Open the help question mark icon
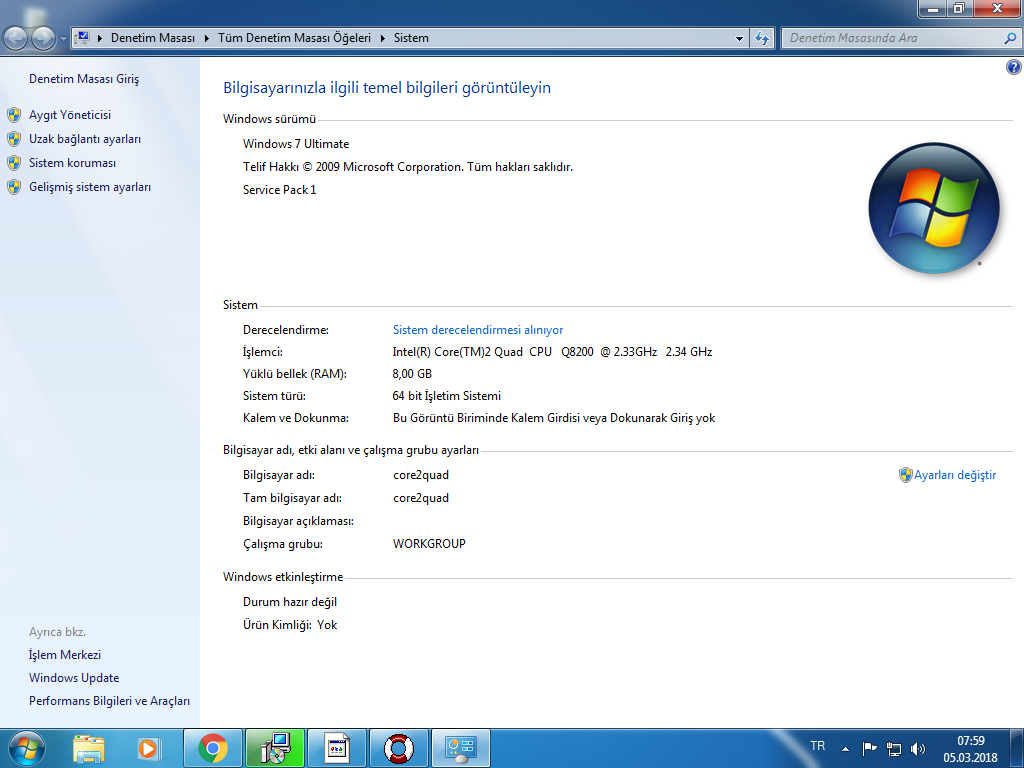Image resolution: width=1024 pixels, height=768 pixels. [x=1013, y=67]
